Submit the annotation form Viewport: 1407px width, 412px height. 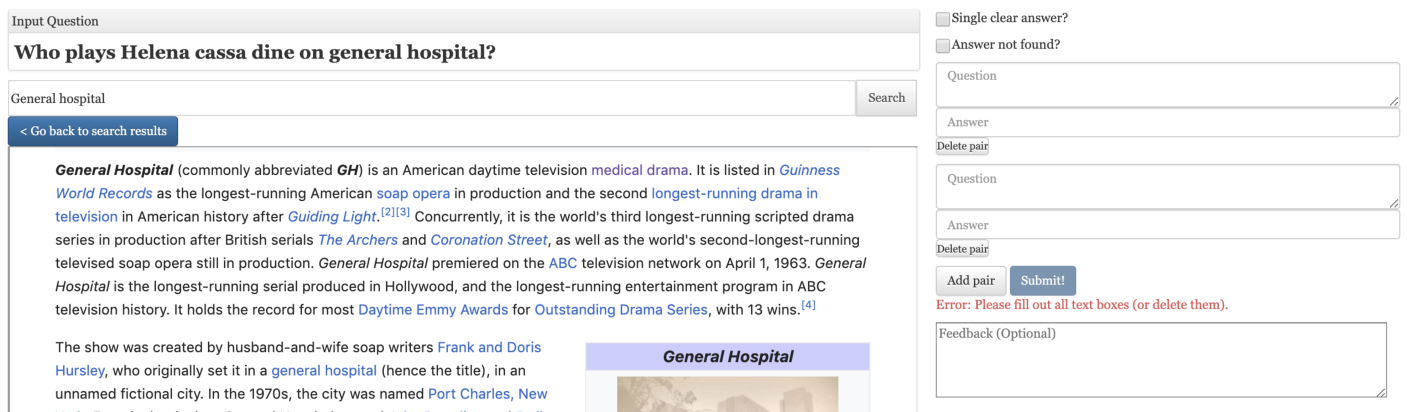(x=1043, y=280)
